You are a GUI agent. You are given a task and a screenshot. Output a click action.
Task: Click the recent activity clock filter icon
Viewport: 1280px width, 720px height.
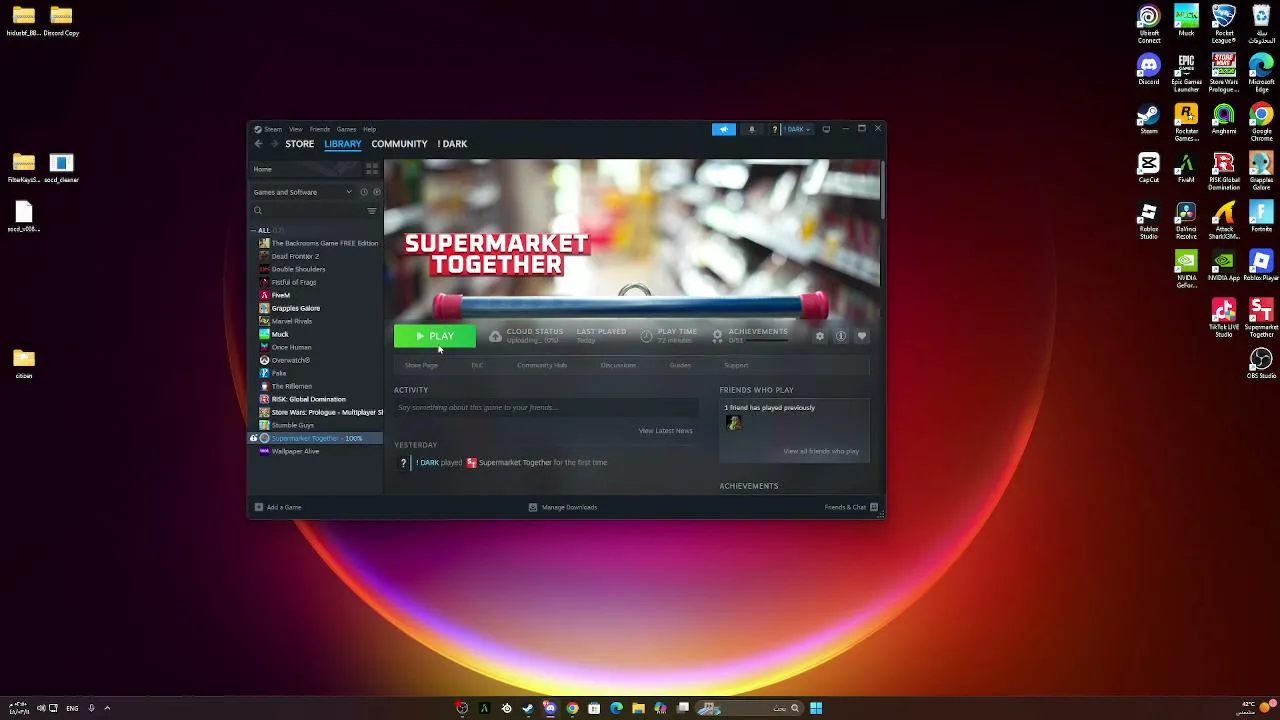pos(364,192)
